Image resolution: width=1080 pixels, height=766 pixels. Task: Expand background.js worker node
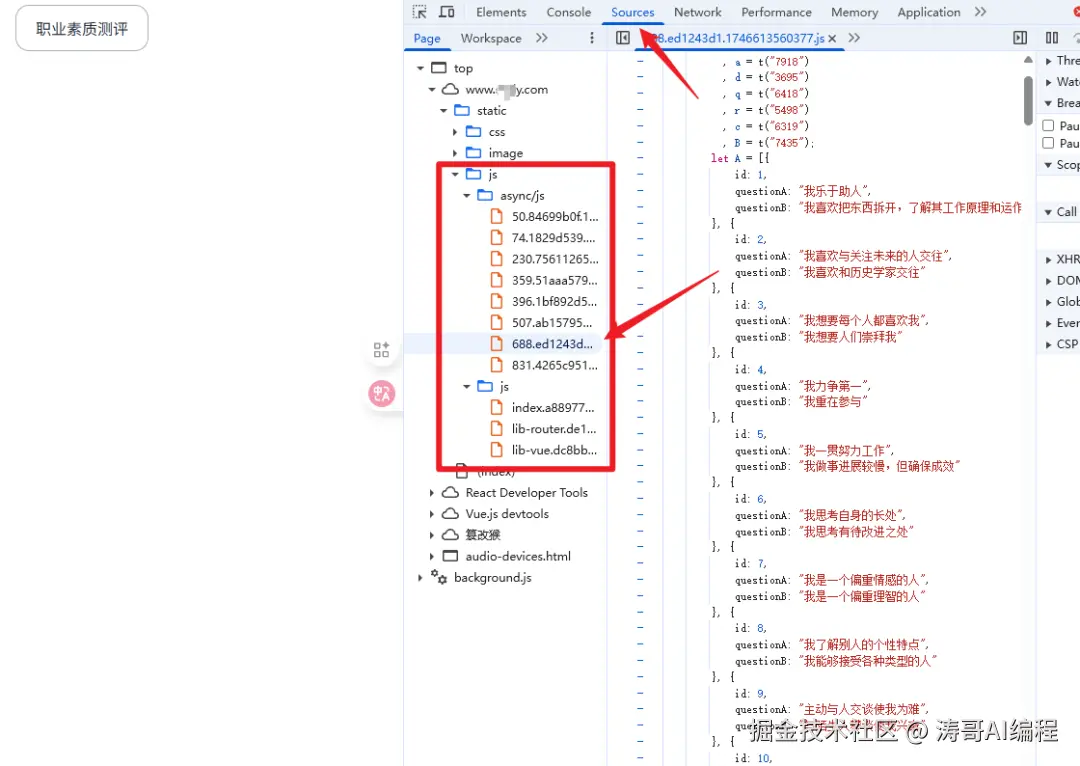420,577
